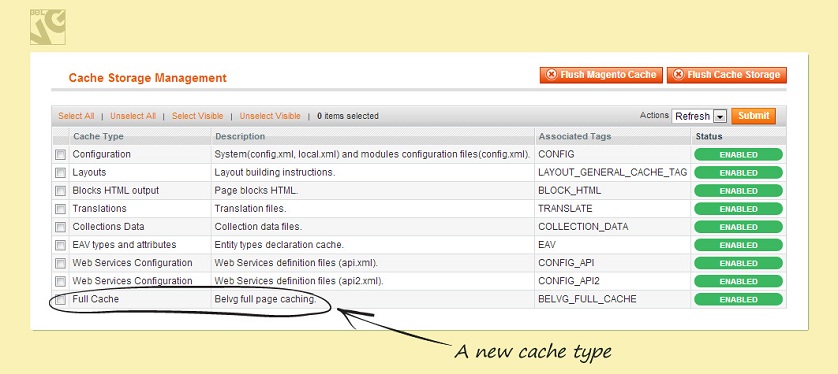This screenshot has height=374, width=838.
Task: Check the Full Cache checkbox
Action: 60,299
